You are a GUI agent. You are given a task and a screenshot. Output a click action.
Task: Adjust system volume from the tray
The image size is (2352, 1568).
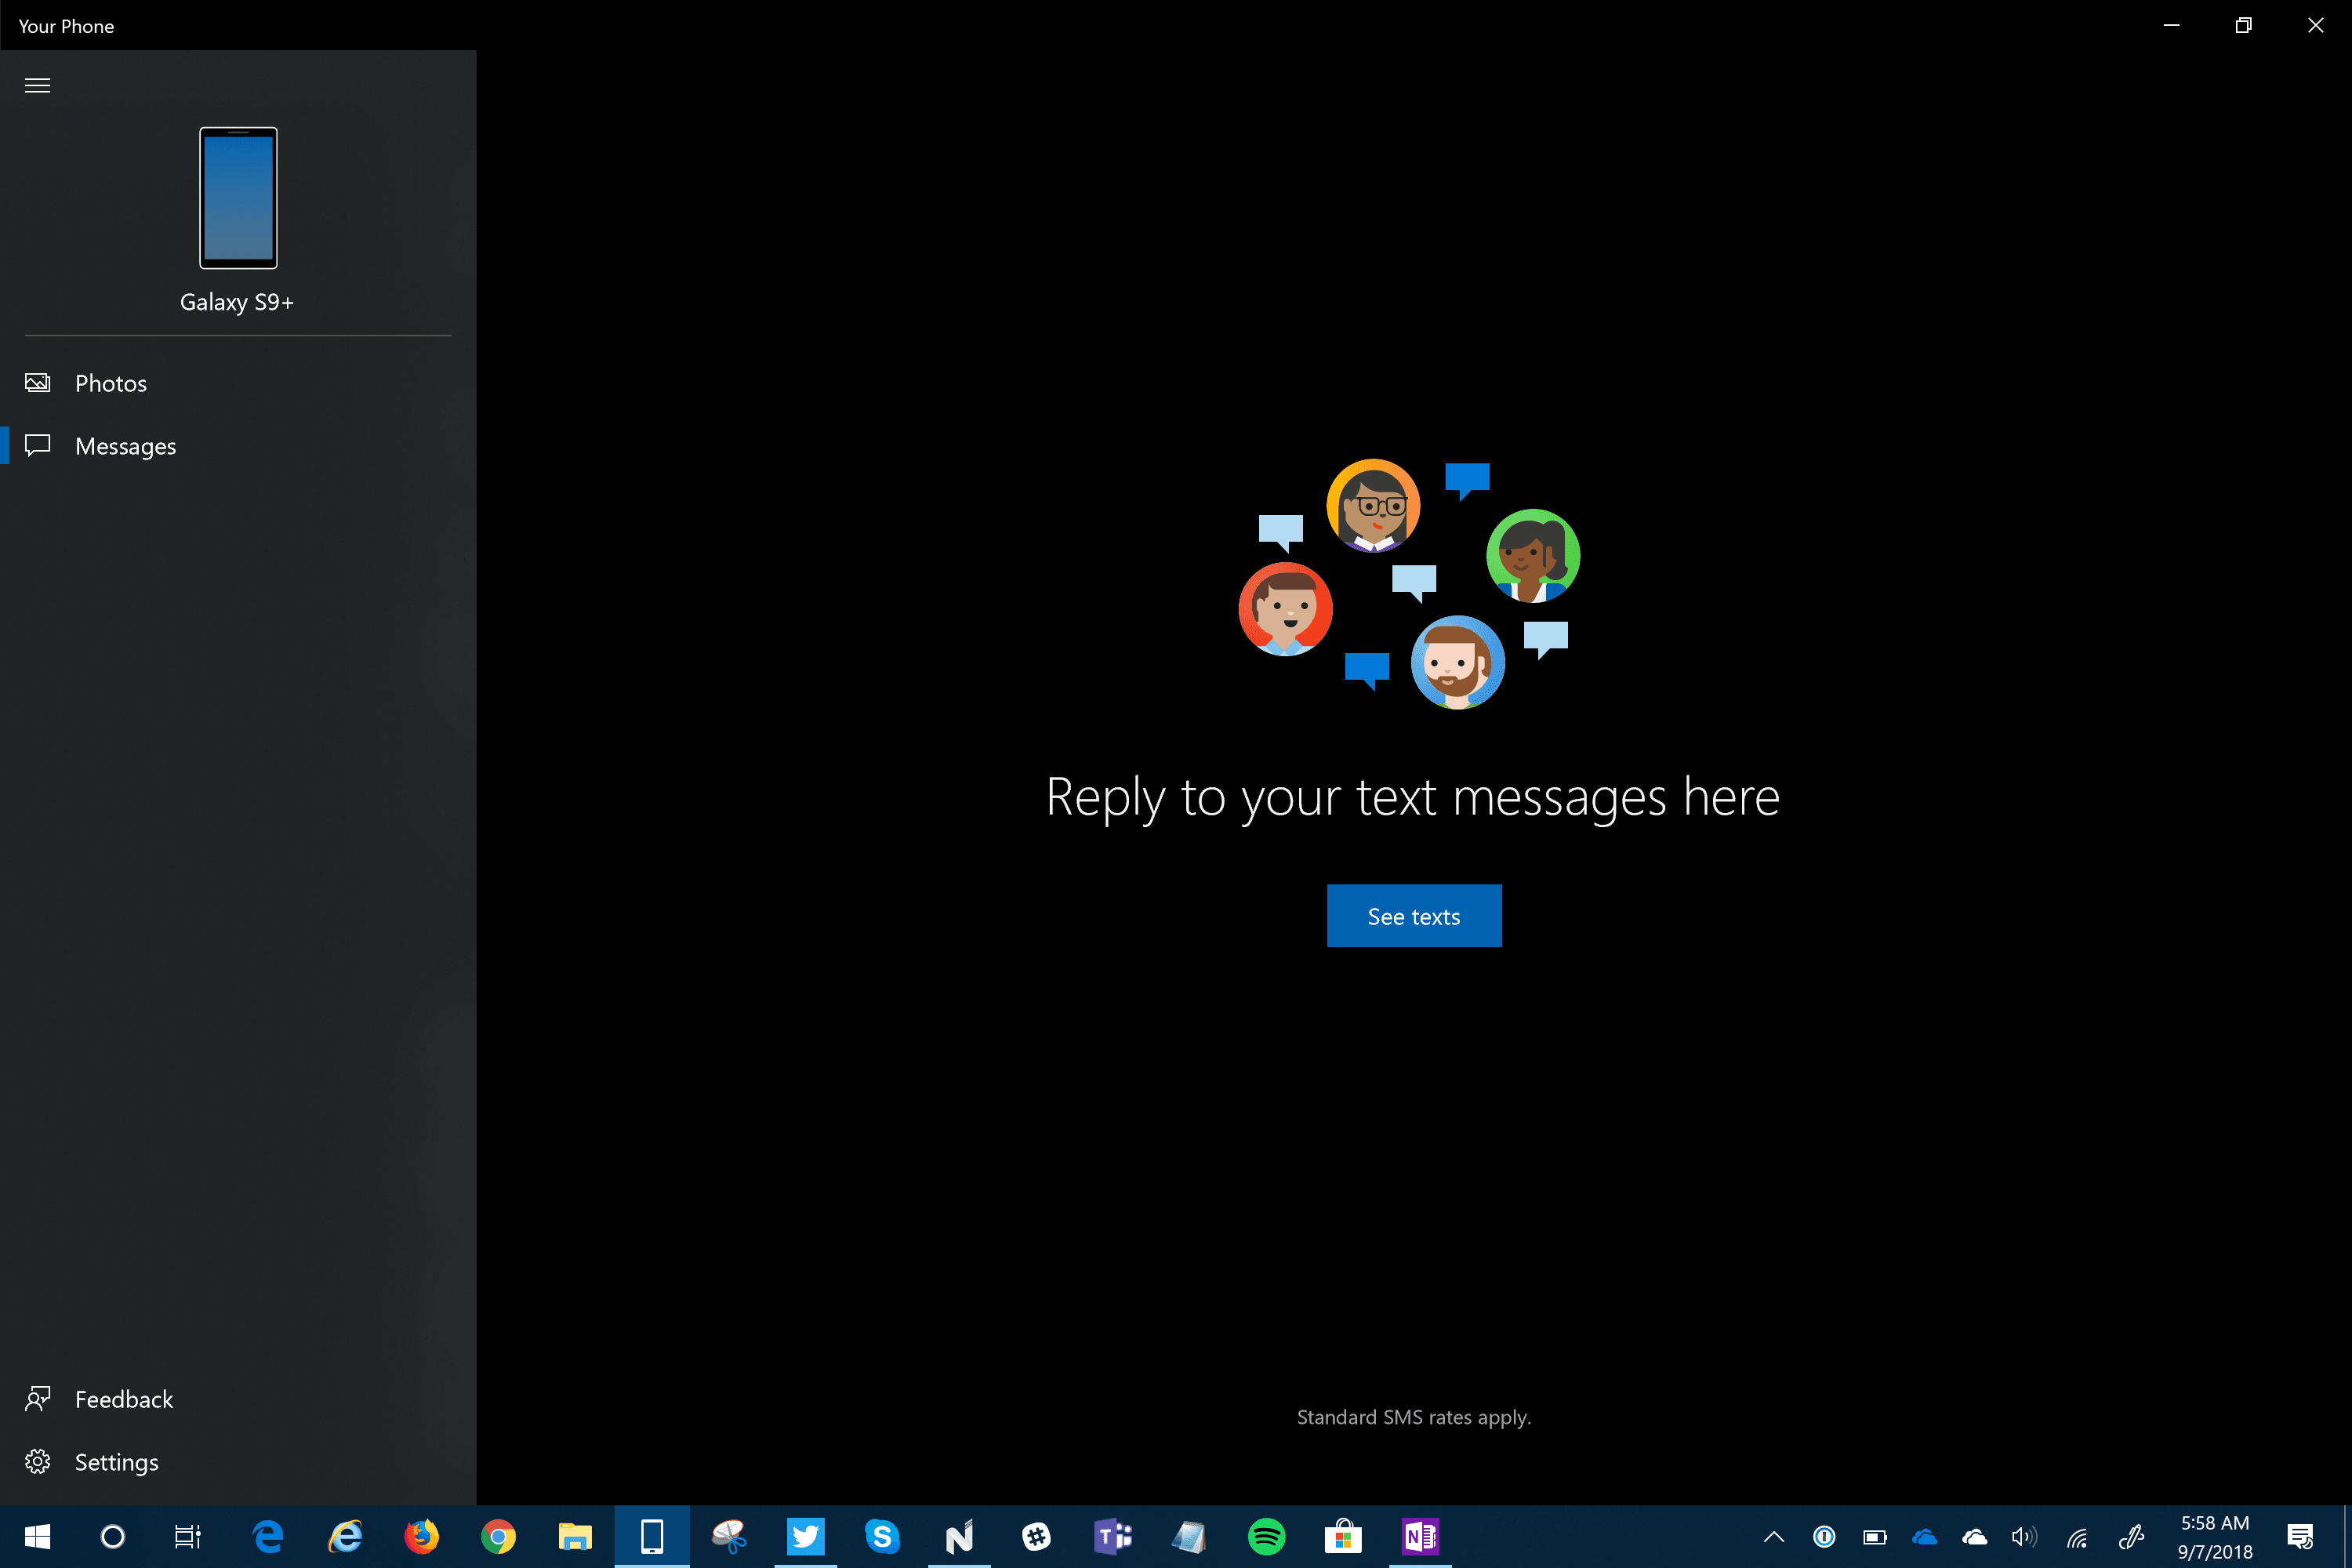tap(2025, 1537)
